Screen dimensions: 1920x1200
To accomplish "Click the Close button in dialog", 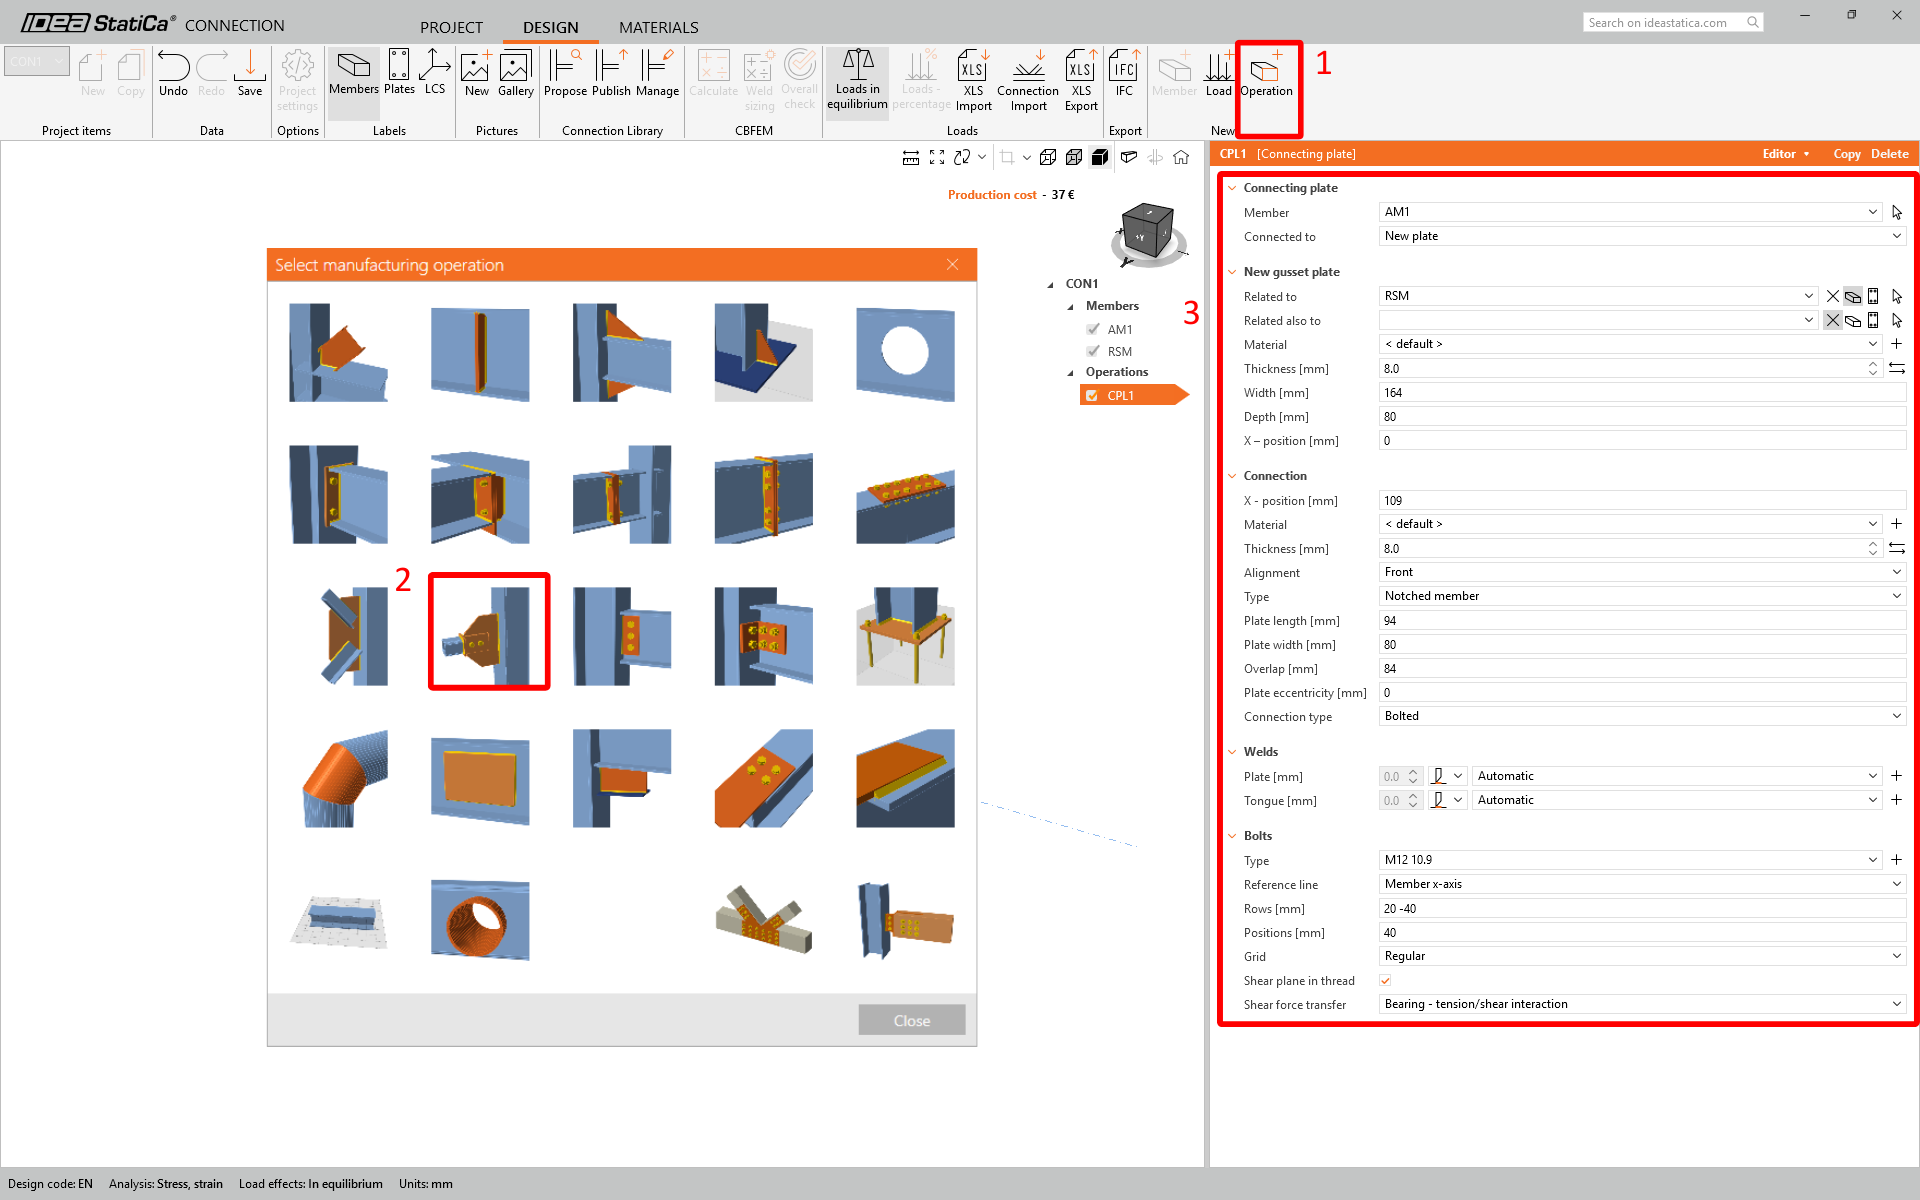I will [x=911, y=1020].
